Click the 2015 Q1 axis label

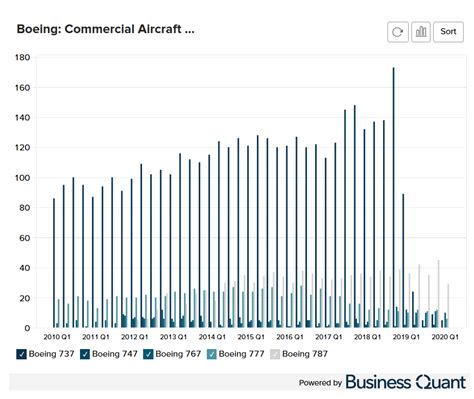[x=251, y=337]
